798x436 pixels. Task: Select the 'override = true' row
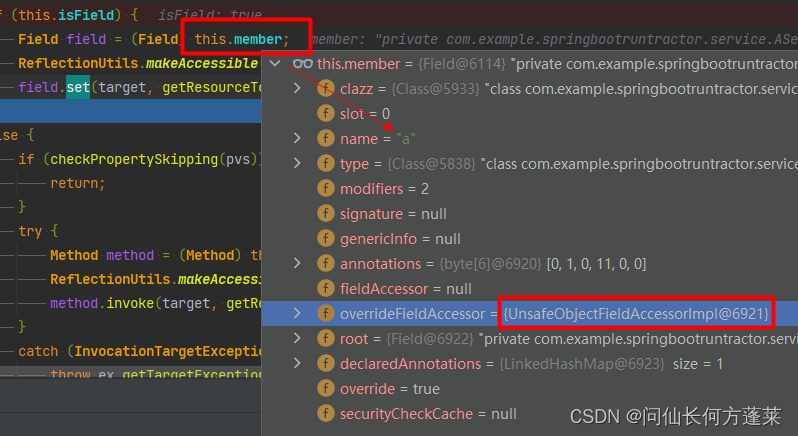click(x=530, y=388)
